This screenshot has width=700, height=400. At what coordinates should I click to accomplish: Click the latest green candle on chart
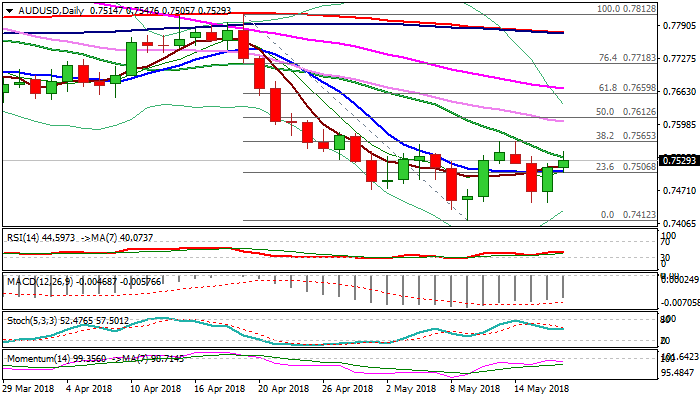pos(564,162)
